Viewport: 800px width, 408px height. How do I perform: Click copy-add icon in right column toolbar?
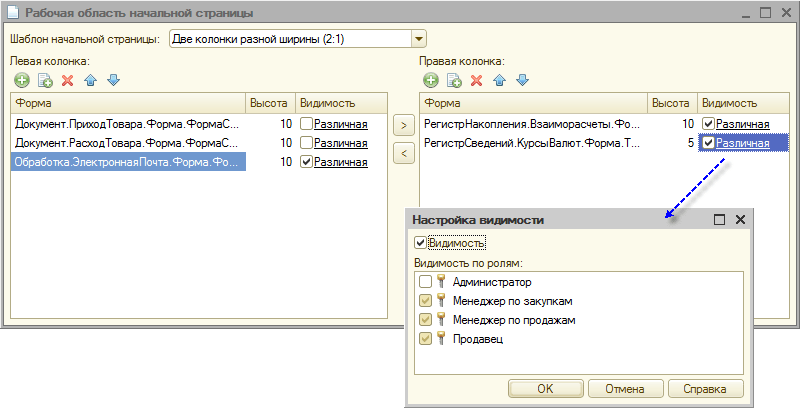454,80
